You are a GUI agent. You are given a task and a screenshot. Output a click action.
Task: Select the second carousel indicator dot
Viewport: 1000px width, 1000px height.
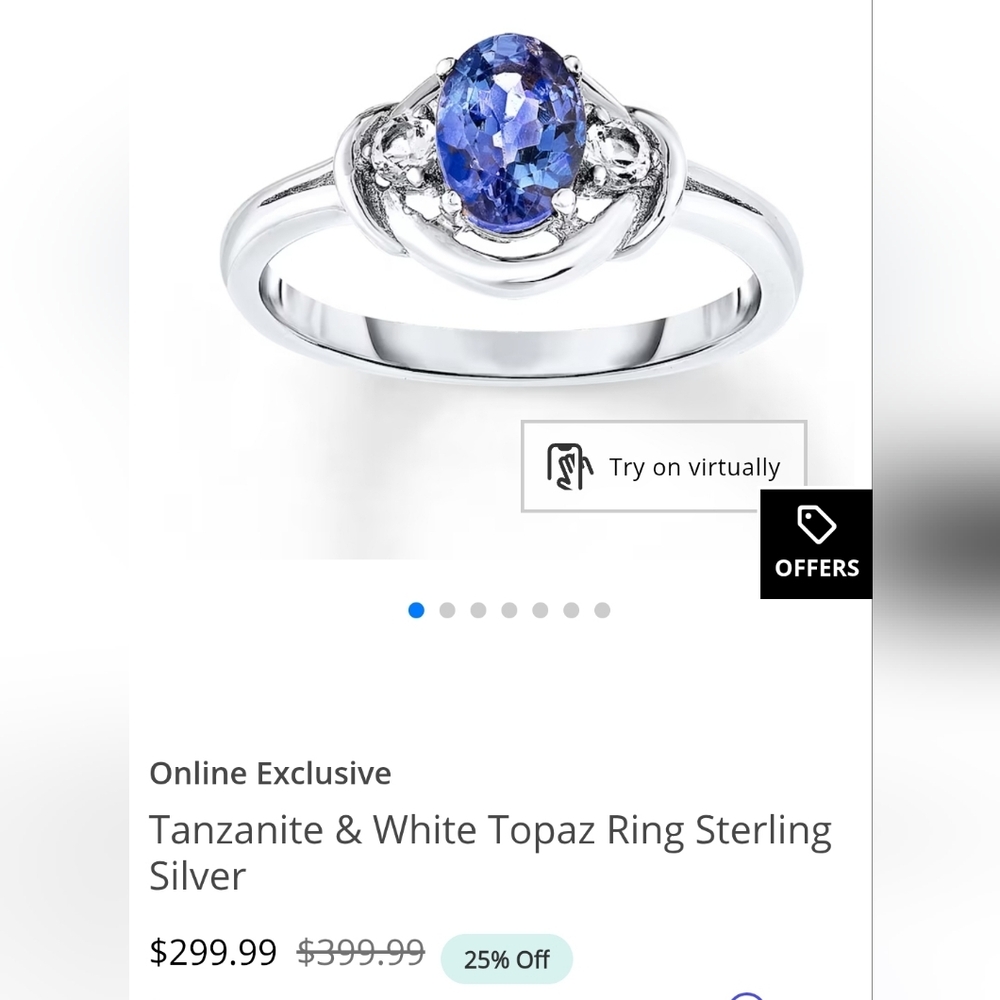pyautogui.click(x=447, y=610)
